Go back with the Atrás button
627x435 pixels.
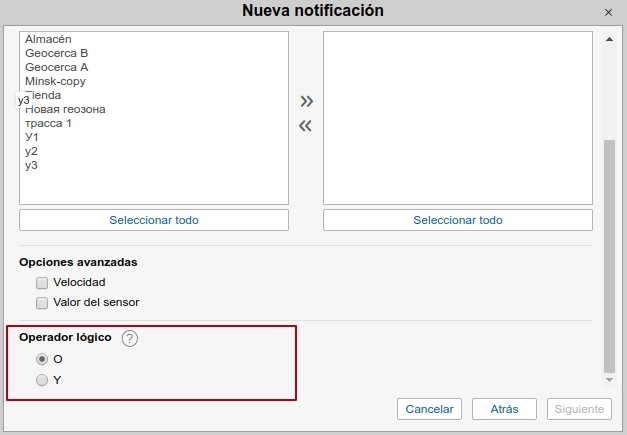tap(504, 409)
